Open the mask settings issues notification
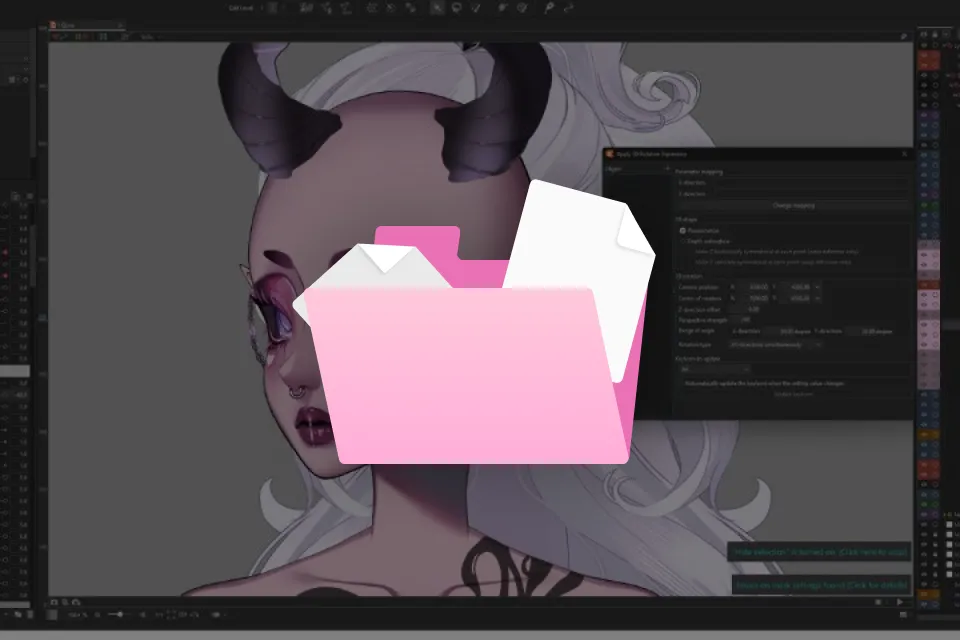This screenshot has width=960, height=640. click(821, 585)
